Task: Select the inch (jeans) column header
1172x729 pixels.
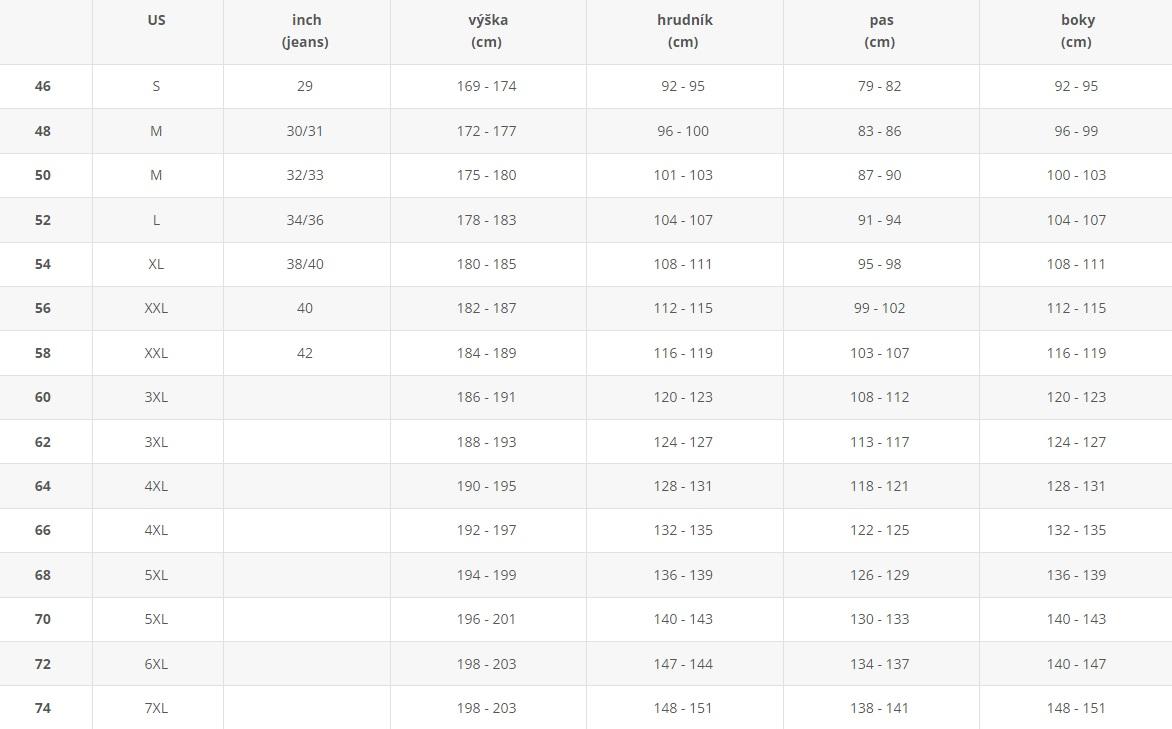Action: 305,31
